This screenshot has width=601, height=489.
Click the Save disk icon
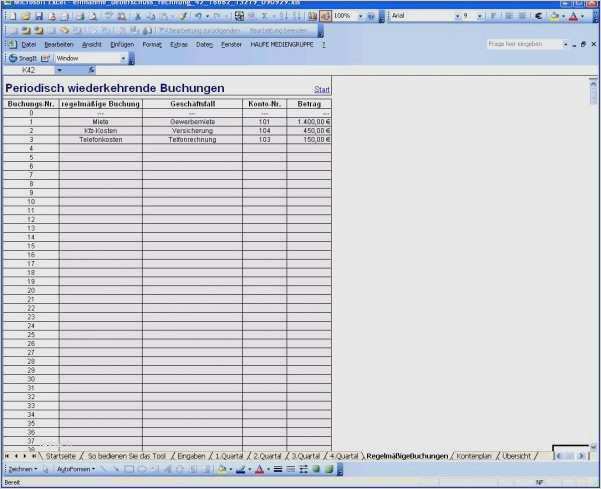(39, 16)
